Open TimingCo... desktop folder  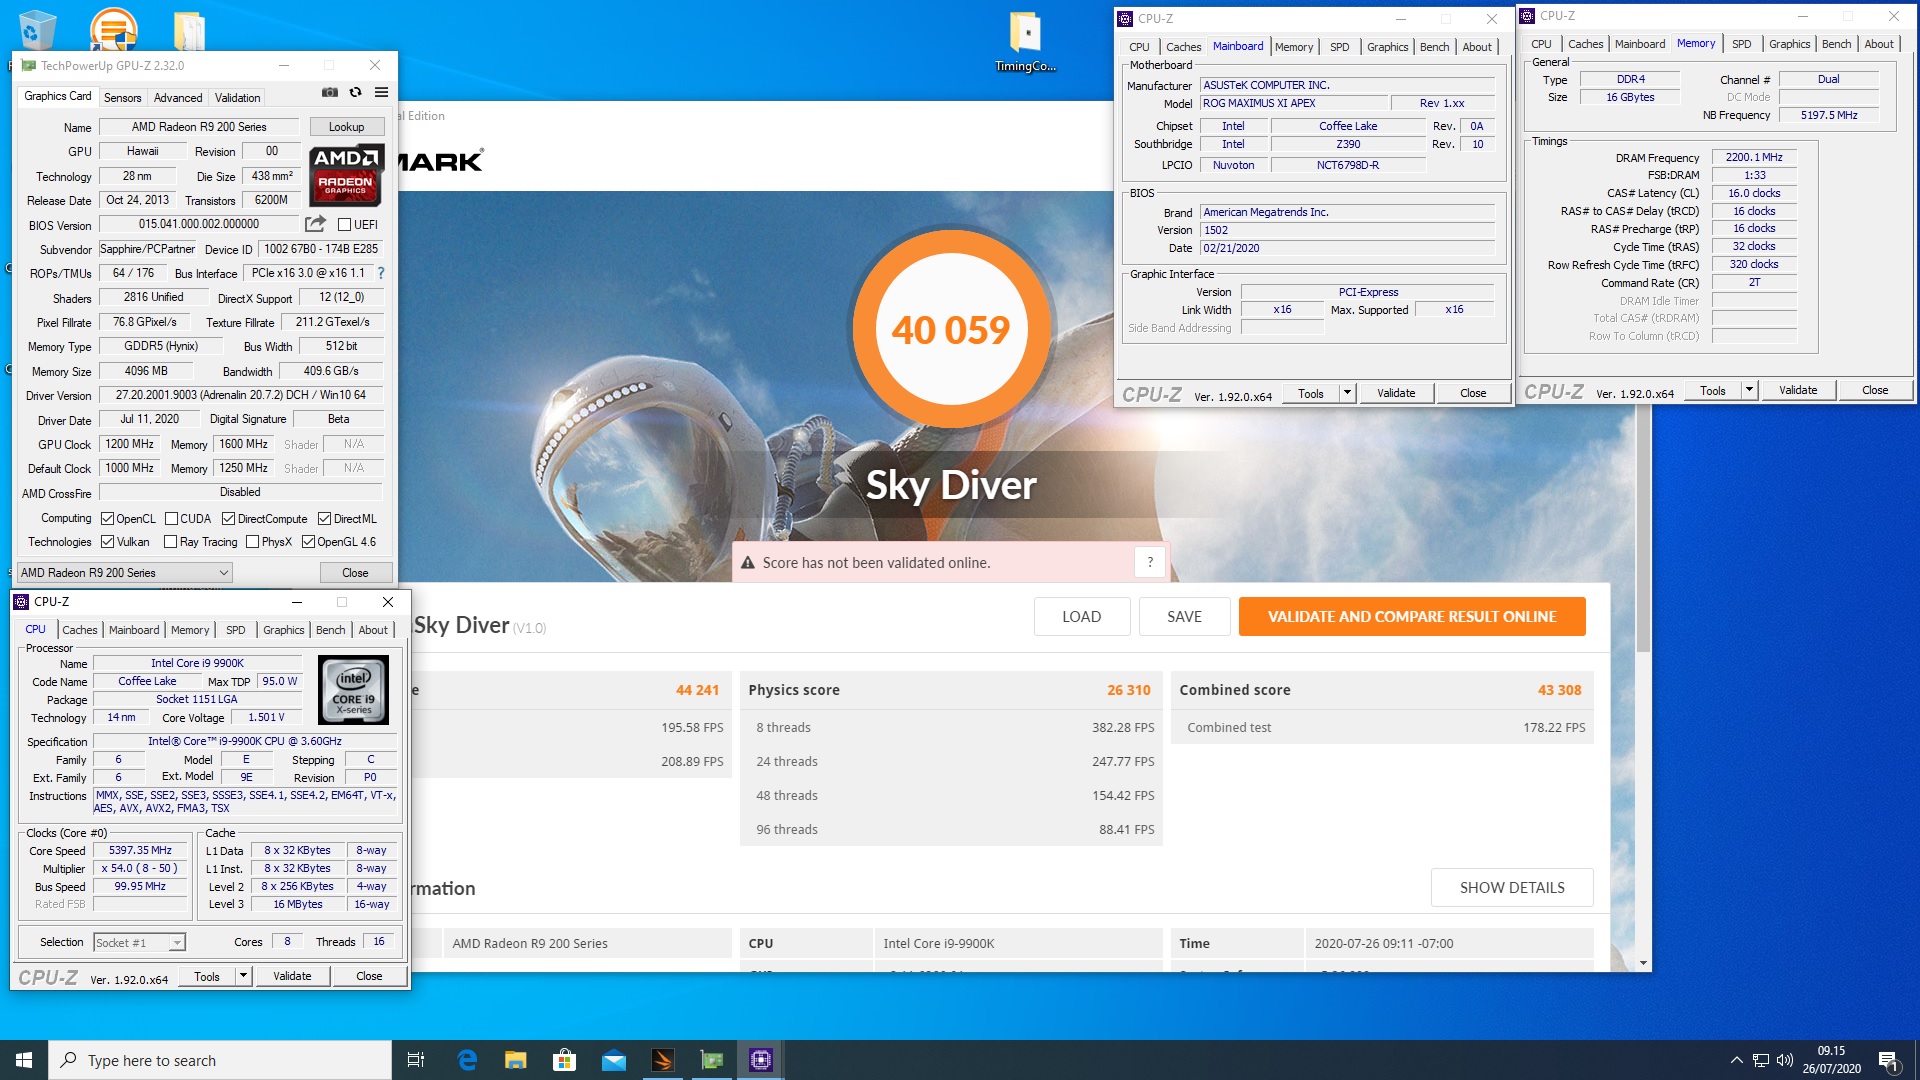coord(1025,42)
